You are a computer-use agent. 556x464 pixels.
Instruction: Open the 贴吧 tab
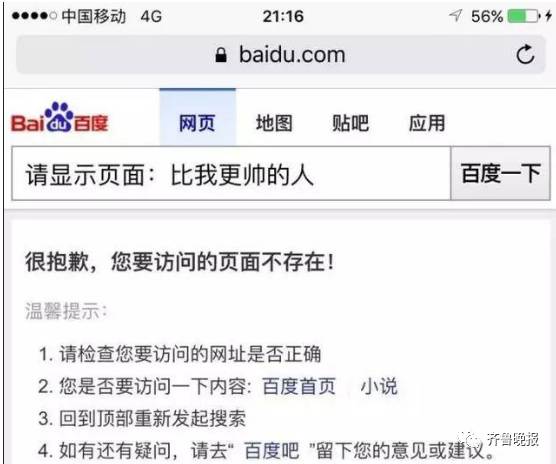point(350,123)
